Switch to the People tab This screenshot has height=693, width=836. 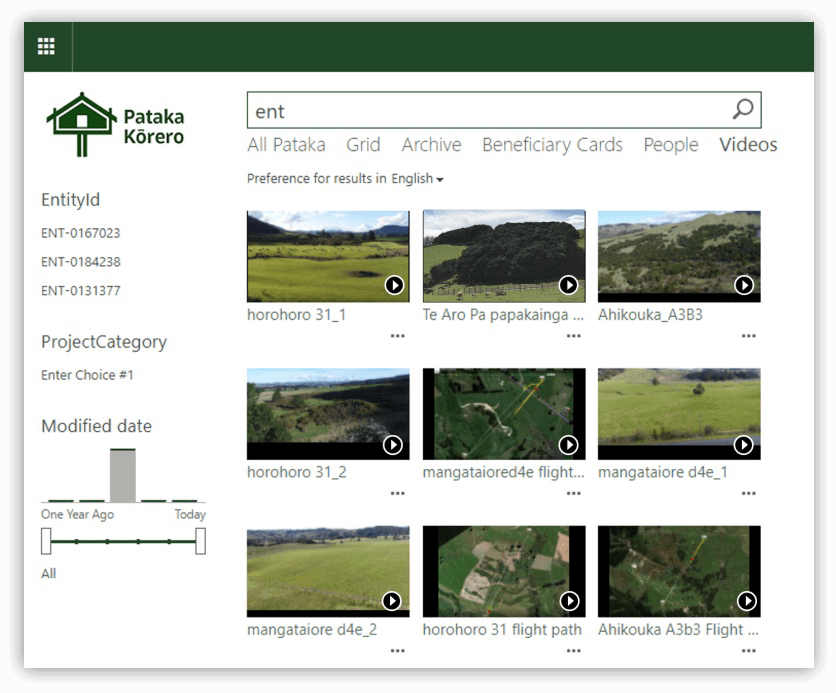(x=671, y=144)
